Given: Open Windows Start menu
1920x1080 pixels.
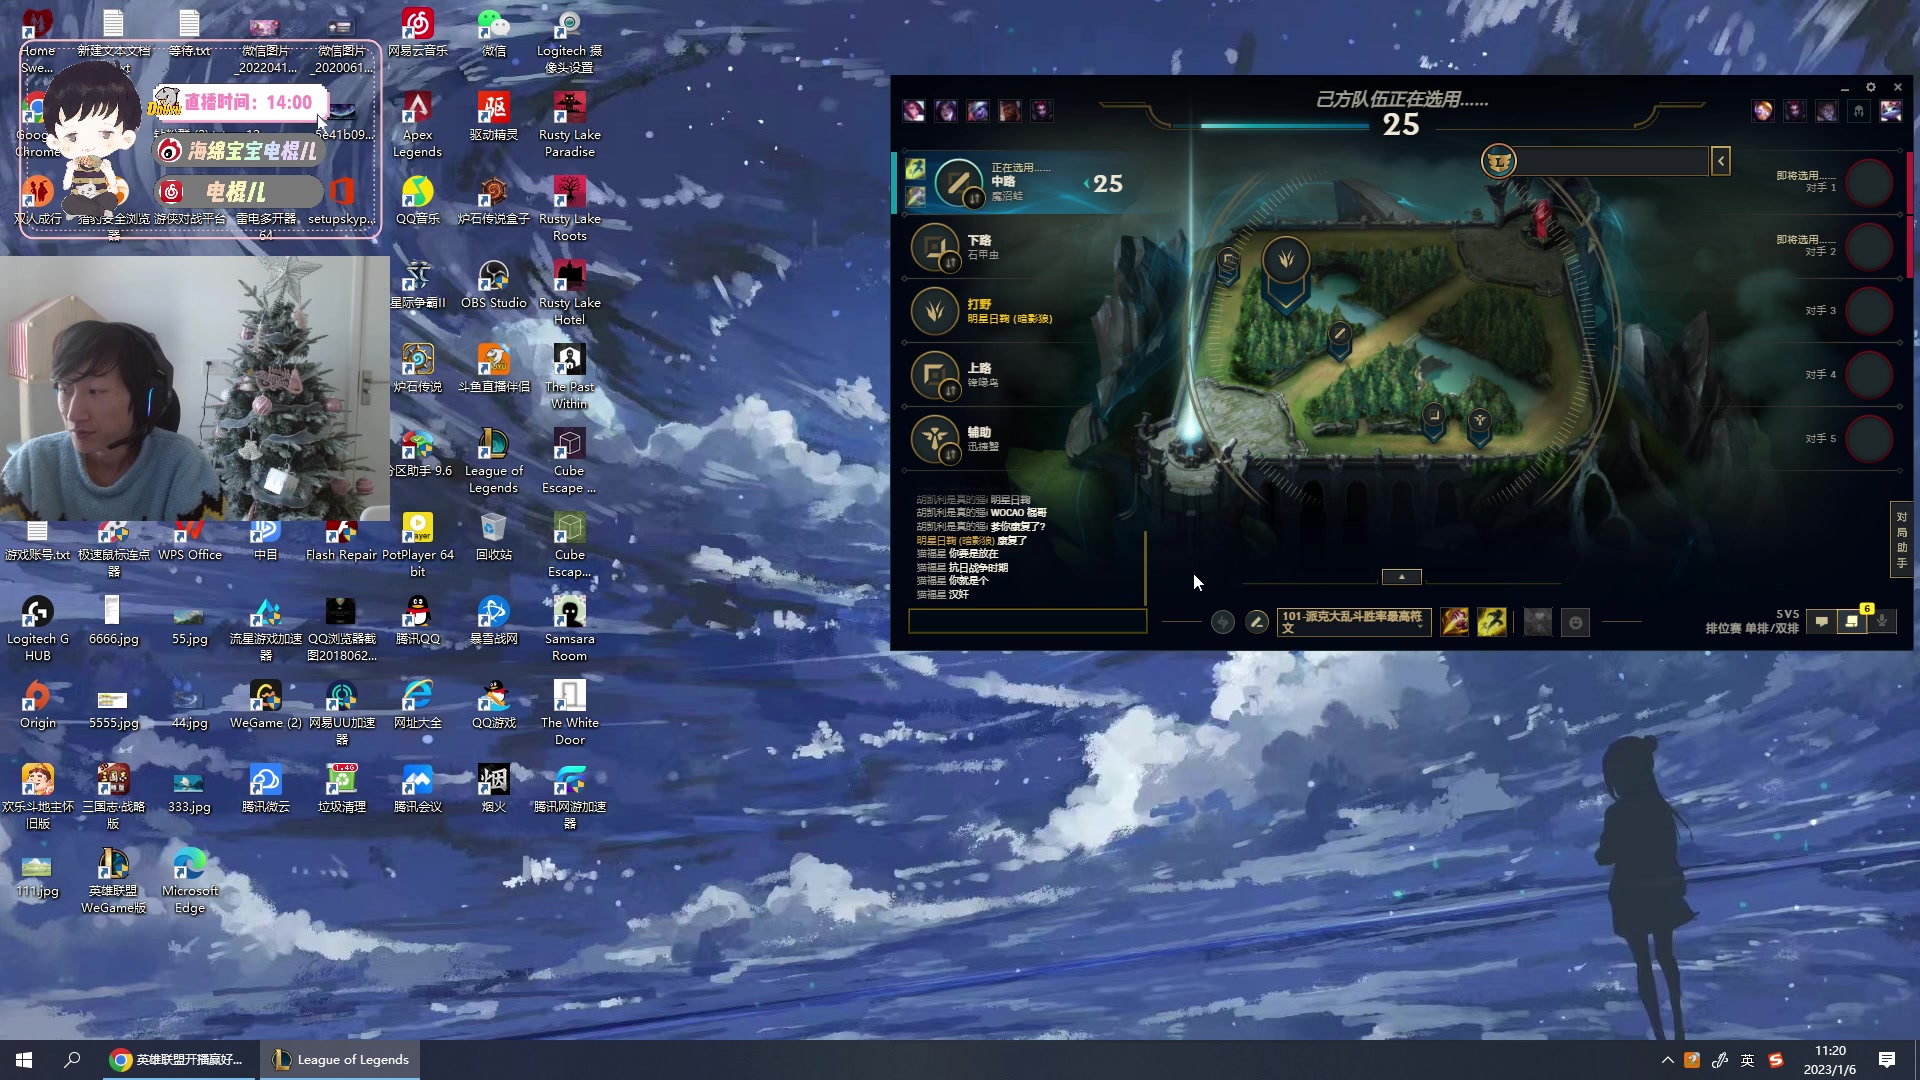Looking at the screenshot, I should click(x=24, y=1060).
